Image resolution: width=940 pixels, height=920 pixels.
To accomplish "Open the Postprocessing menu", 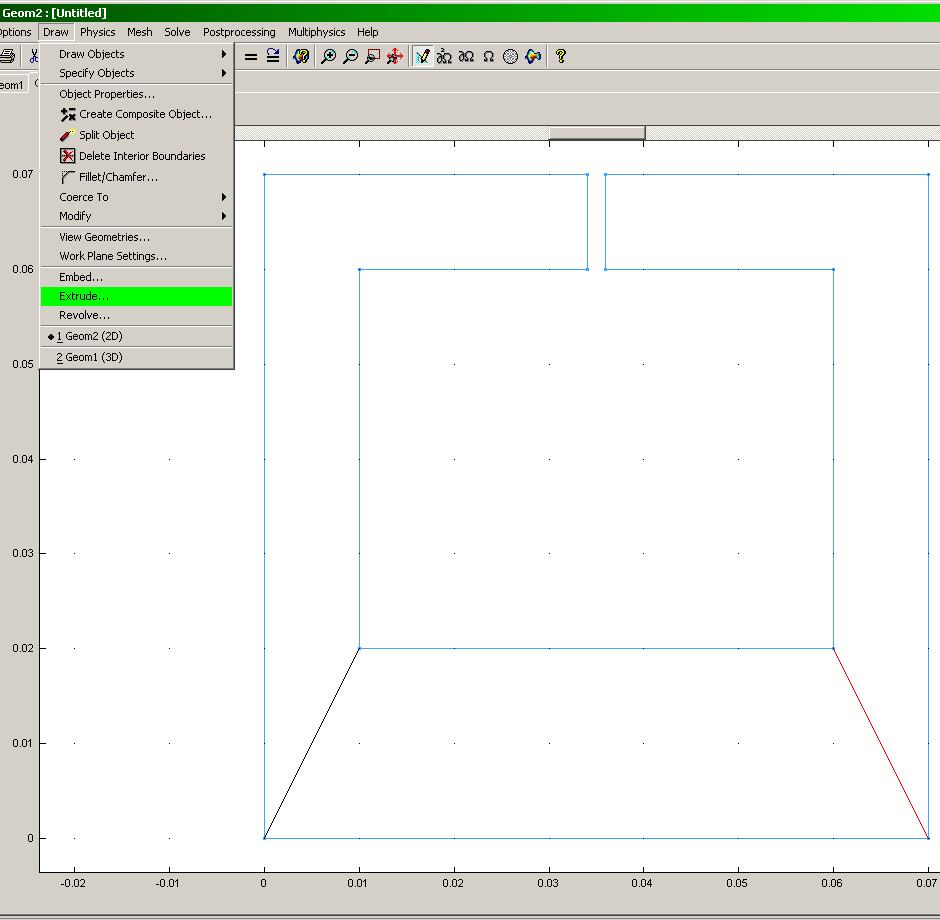I will coord(239,32).
